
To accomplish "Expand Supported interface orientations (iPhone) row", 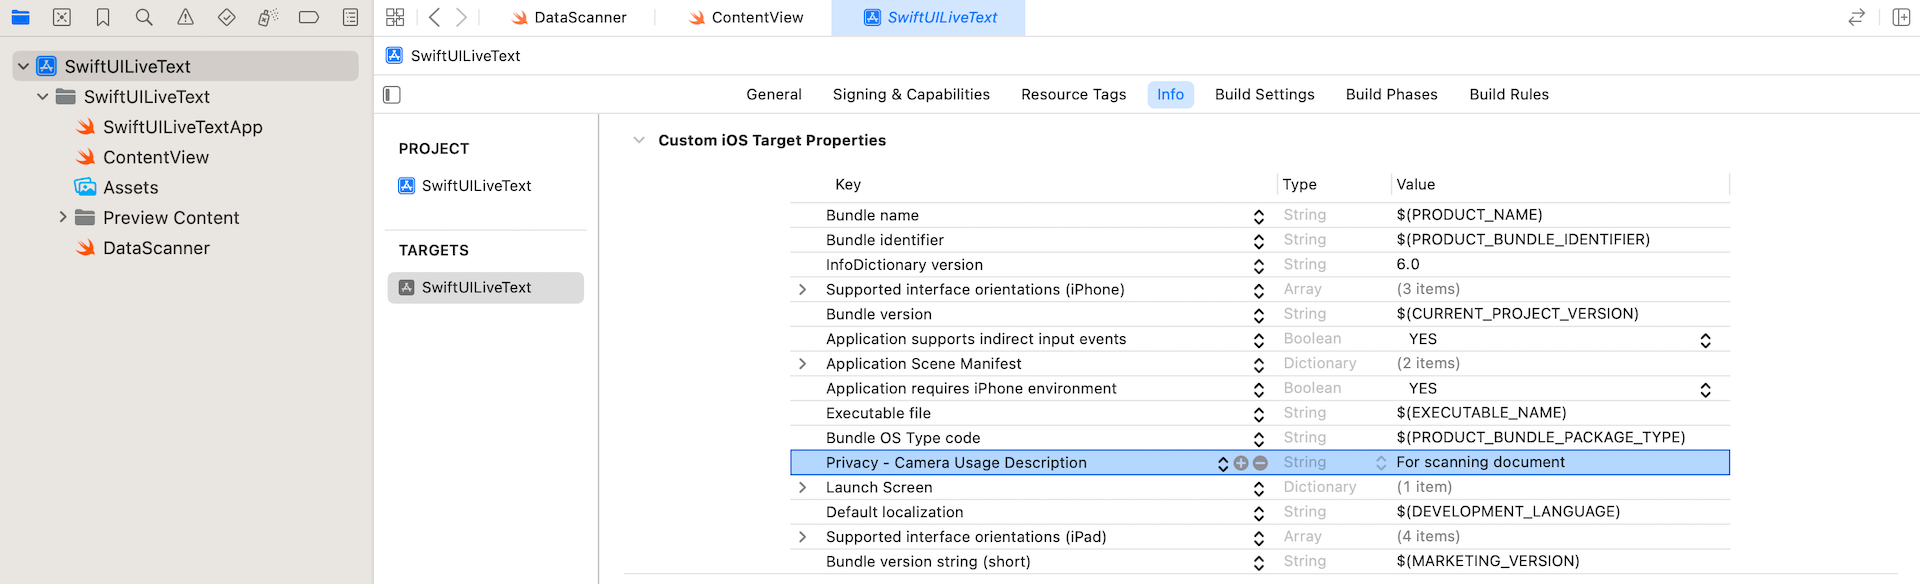I will 802,290.
